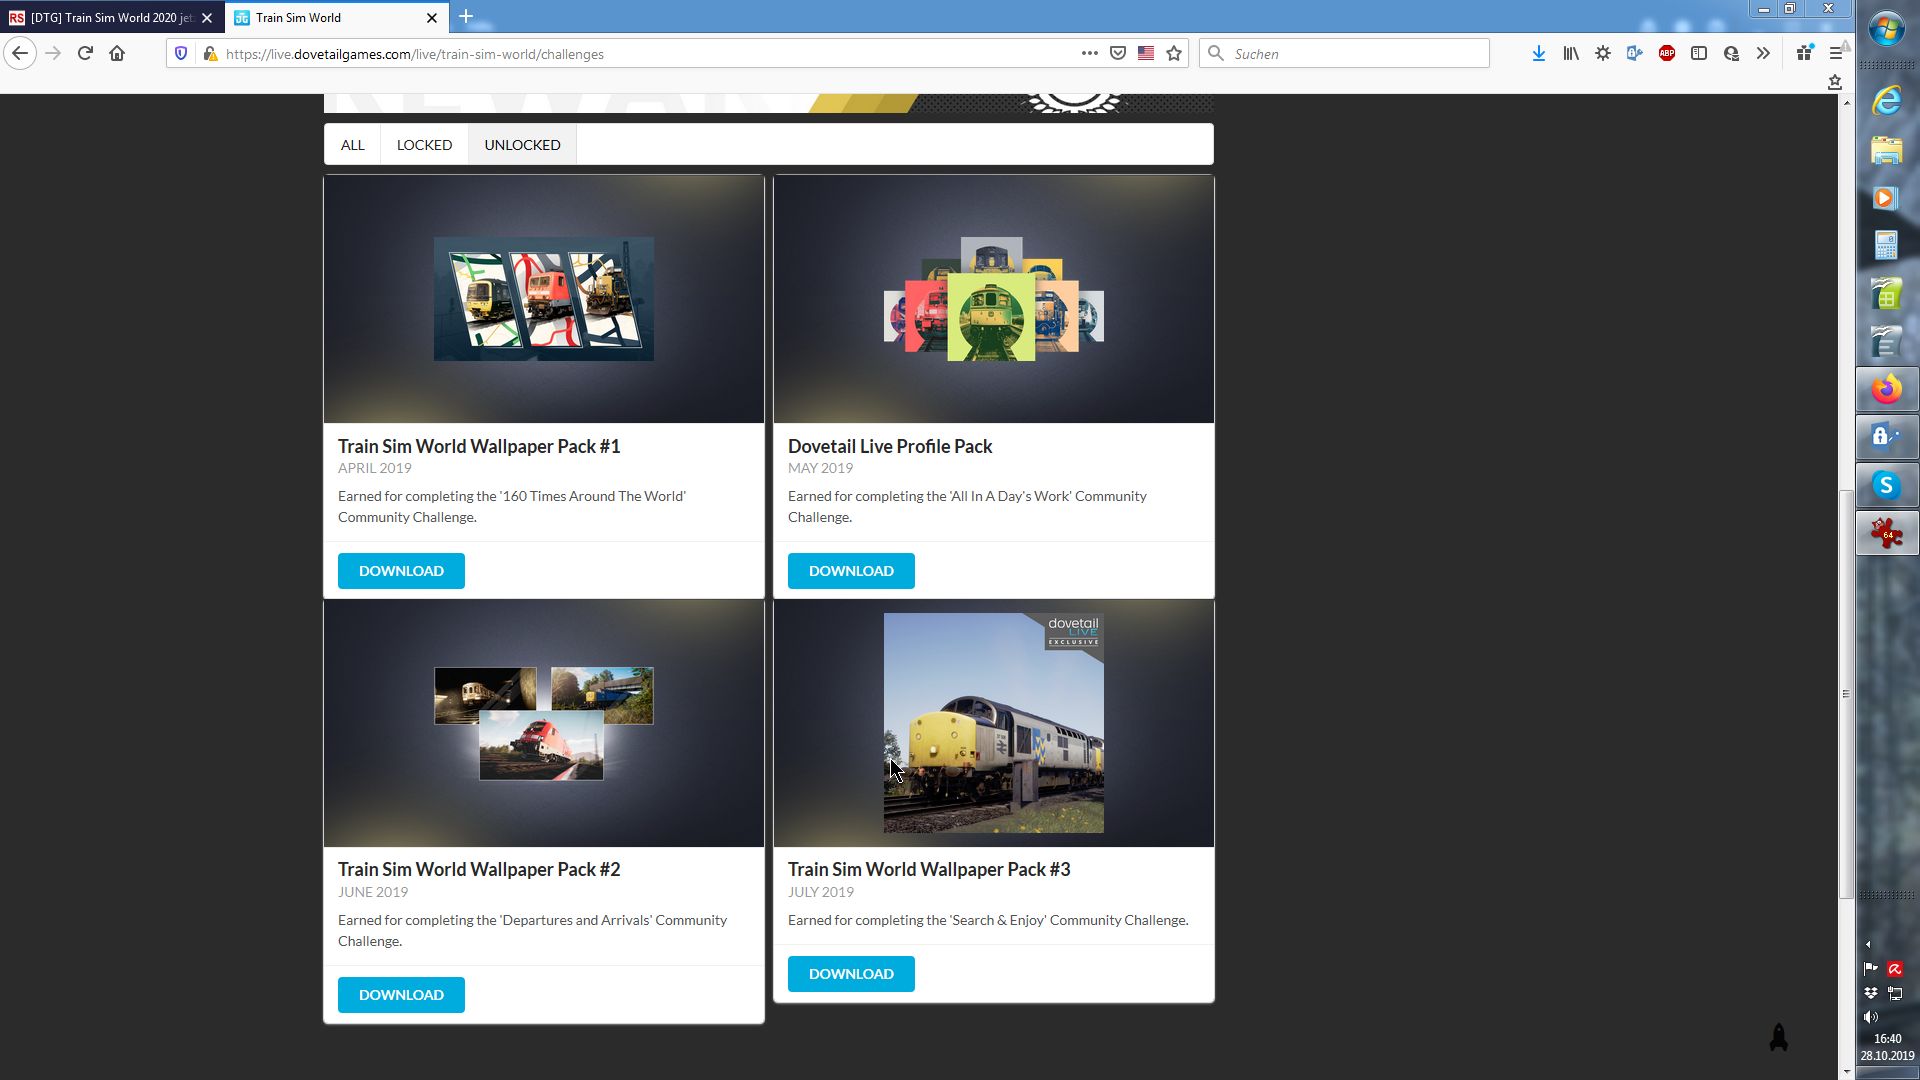Save page to Pocket
Viewport: 1920px width, 1080px height.
[x=1118, y=54]
